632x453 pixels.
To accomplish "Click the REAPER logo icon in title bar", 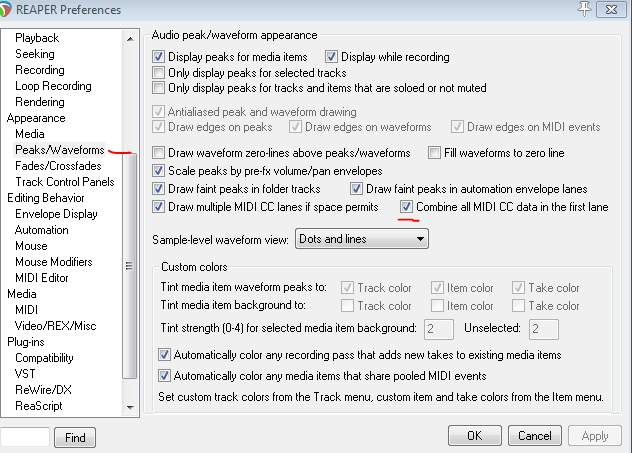I will [x=5, y=9].
